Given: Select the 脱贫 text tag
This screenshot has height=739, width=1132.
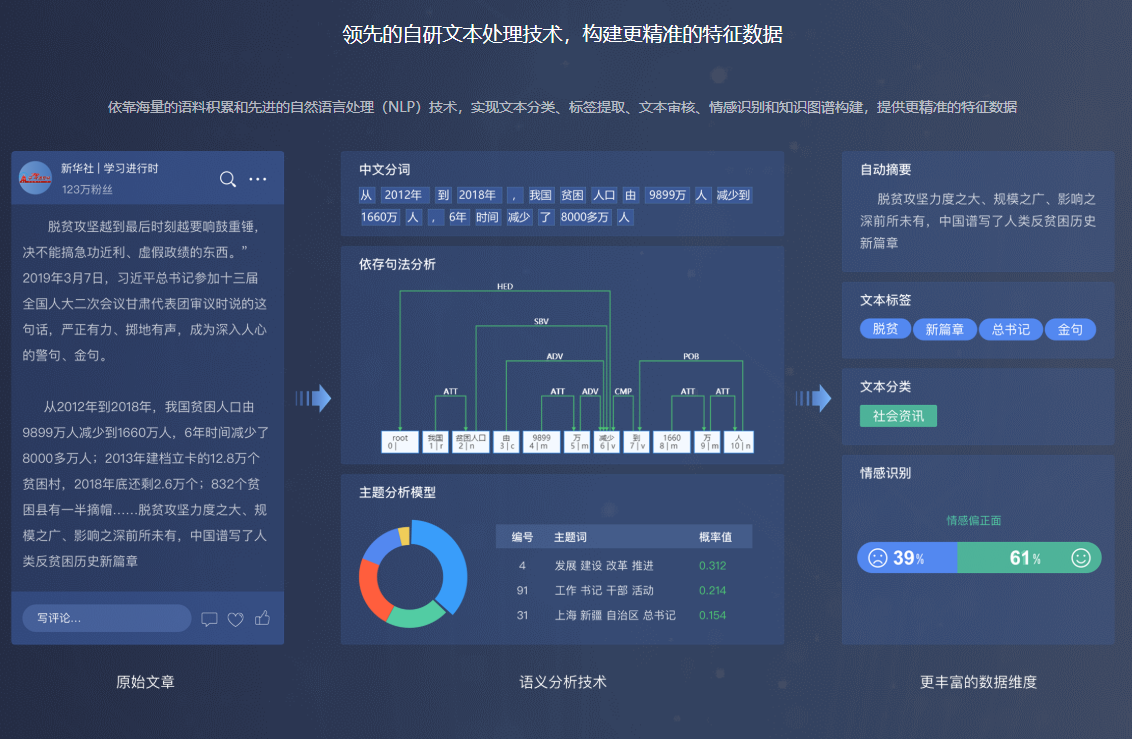Looking at the screenshot, I should tap(885, 329).
